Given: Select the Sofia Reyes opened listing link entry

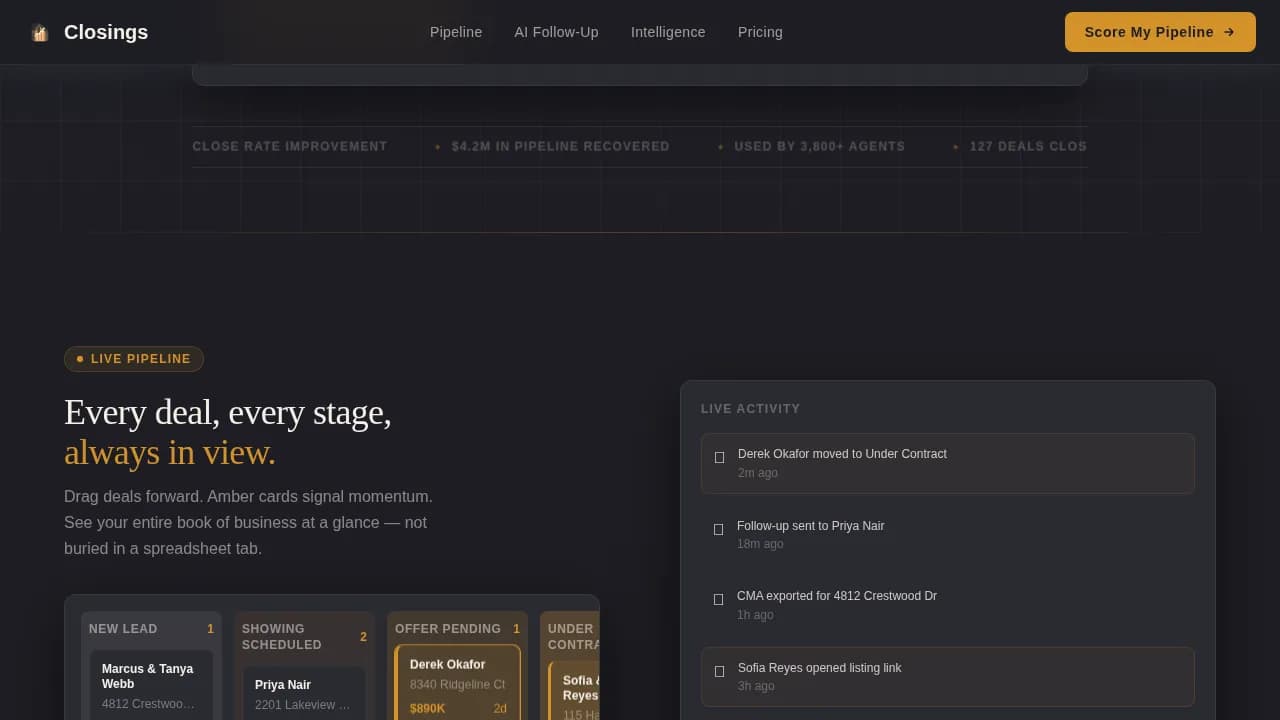Looking at the screenshot, I should (947, 676).
